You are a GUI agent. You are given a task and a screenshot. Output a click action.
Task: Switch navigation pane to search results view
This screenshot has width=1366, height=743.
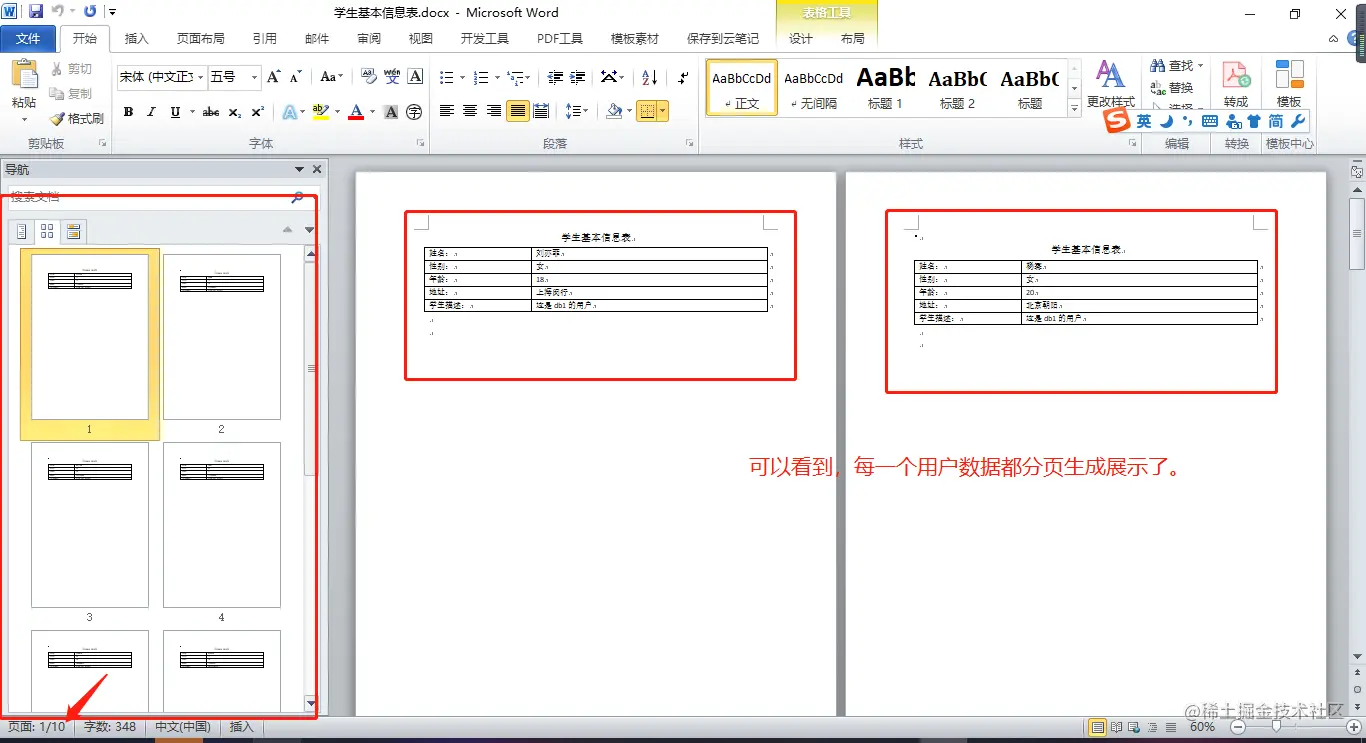73,231
